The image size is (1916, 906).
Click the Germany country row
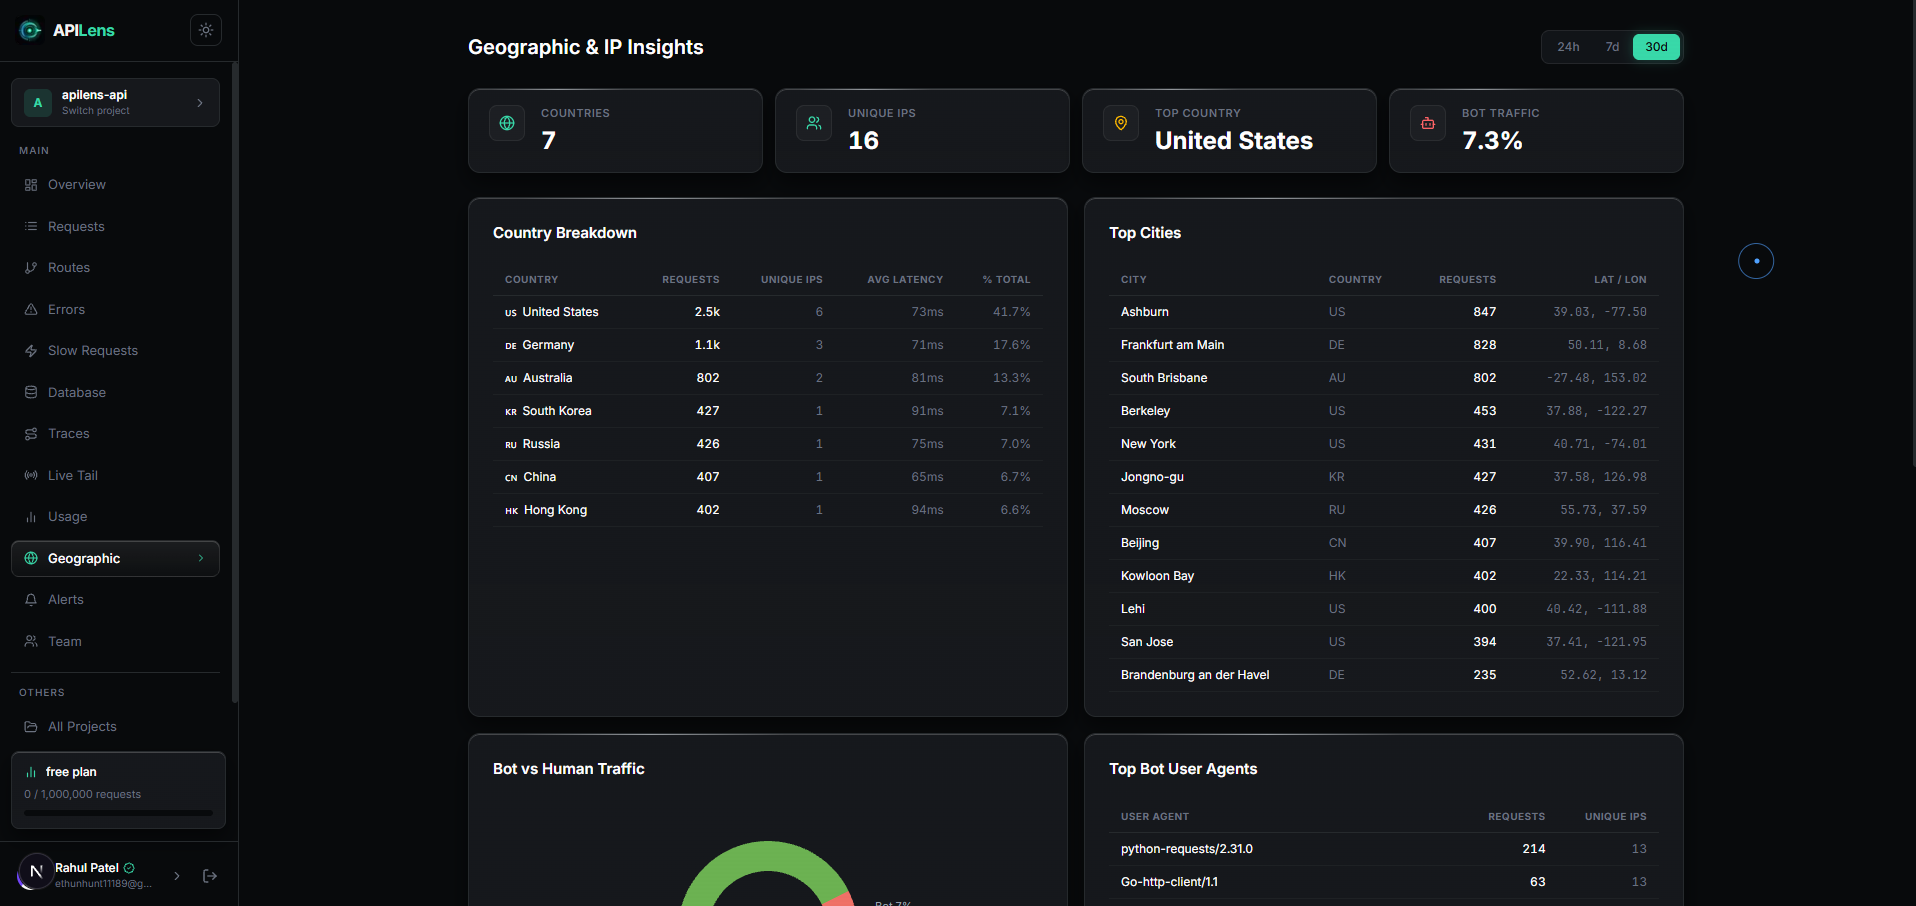tap(768, 345)
